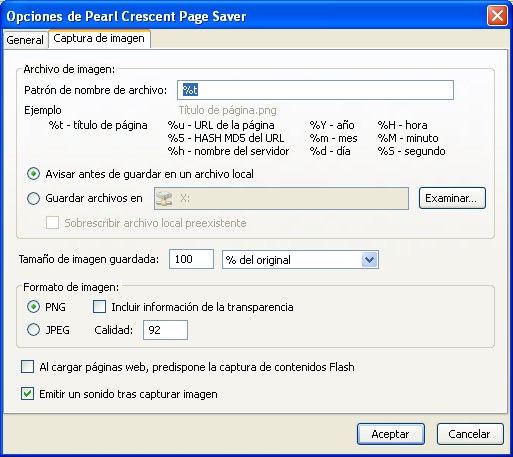The height and width of the screenshot is (457, 513).
Task: Click the '%5 - HASH MD5 del URL' text
Action: point(226,138)
